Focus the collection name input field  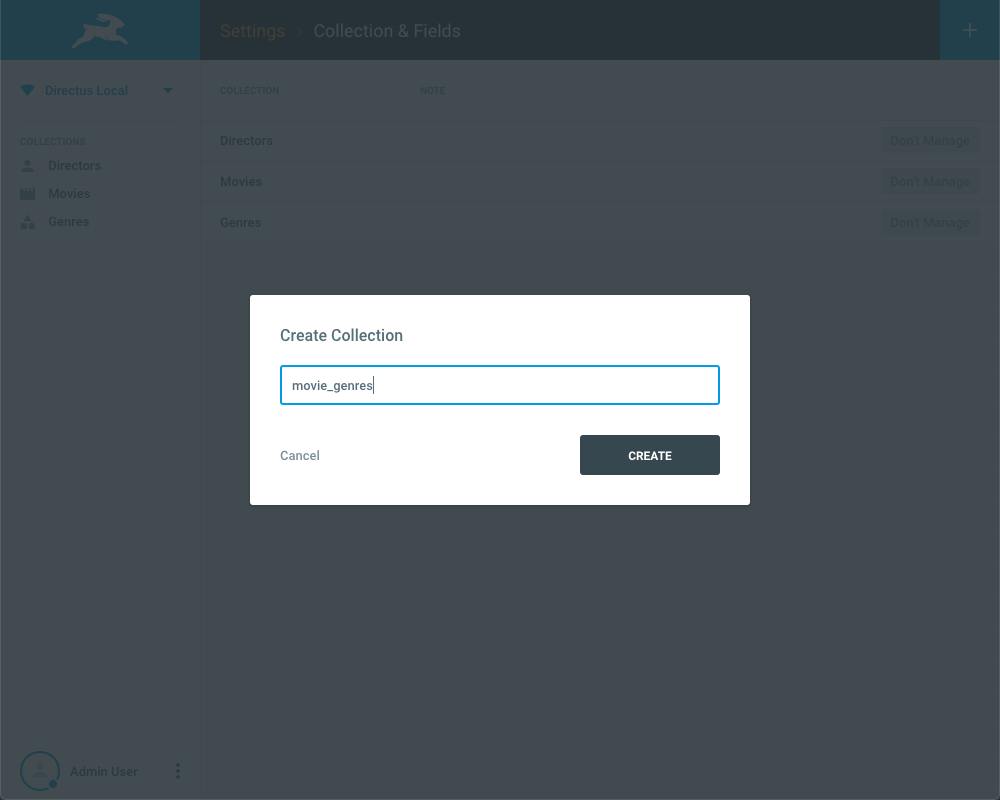pos(499,385)
